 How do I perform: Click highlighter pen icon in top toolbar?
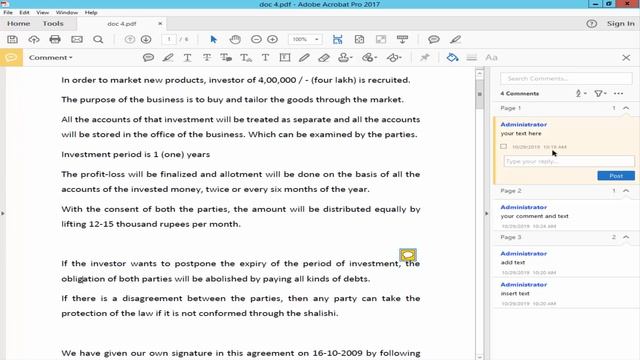[455, 40]
